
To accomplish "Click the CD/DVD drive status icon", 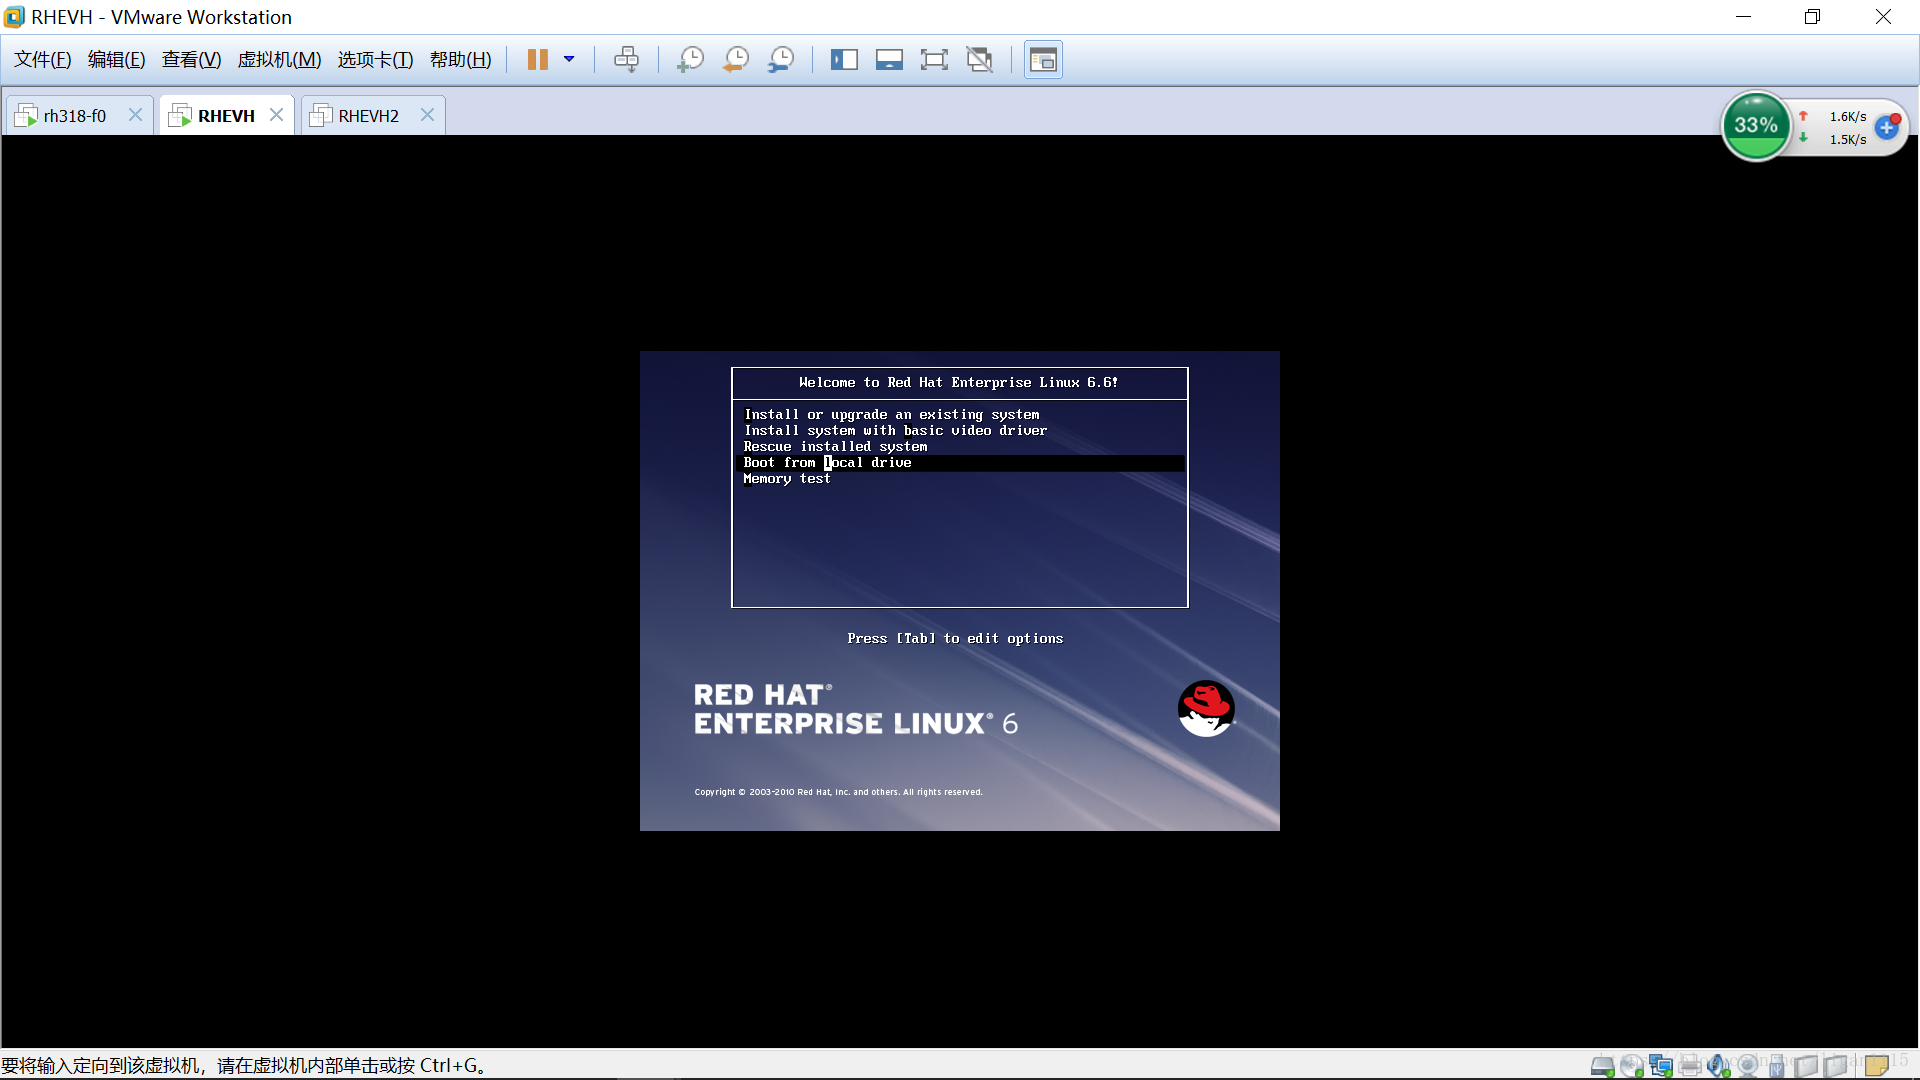I will [x=1632, y=1066].
